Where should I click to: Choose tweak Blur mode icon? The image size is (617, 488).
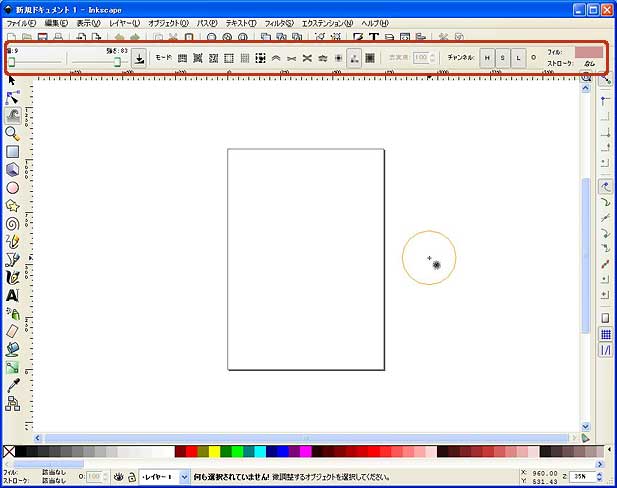370,58
